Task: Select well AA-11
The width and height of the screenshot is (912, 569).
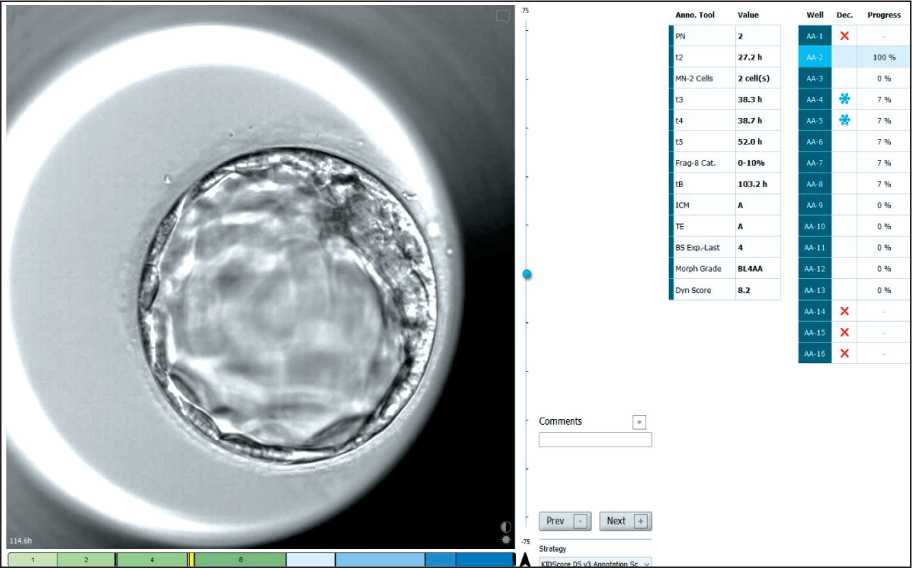Action: (x=814, y=248)
